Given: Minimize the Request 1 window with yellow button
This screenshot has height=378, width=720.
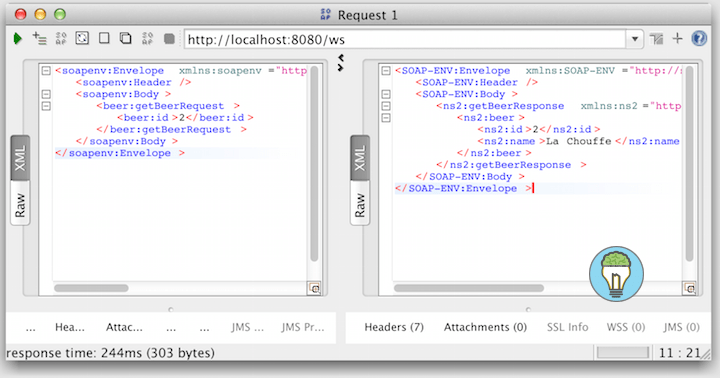Looking at the screenshot, I should tap(40, 15).
